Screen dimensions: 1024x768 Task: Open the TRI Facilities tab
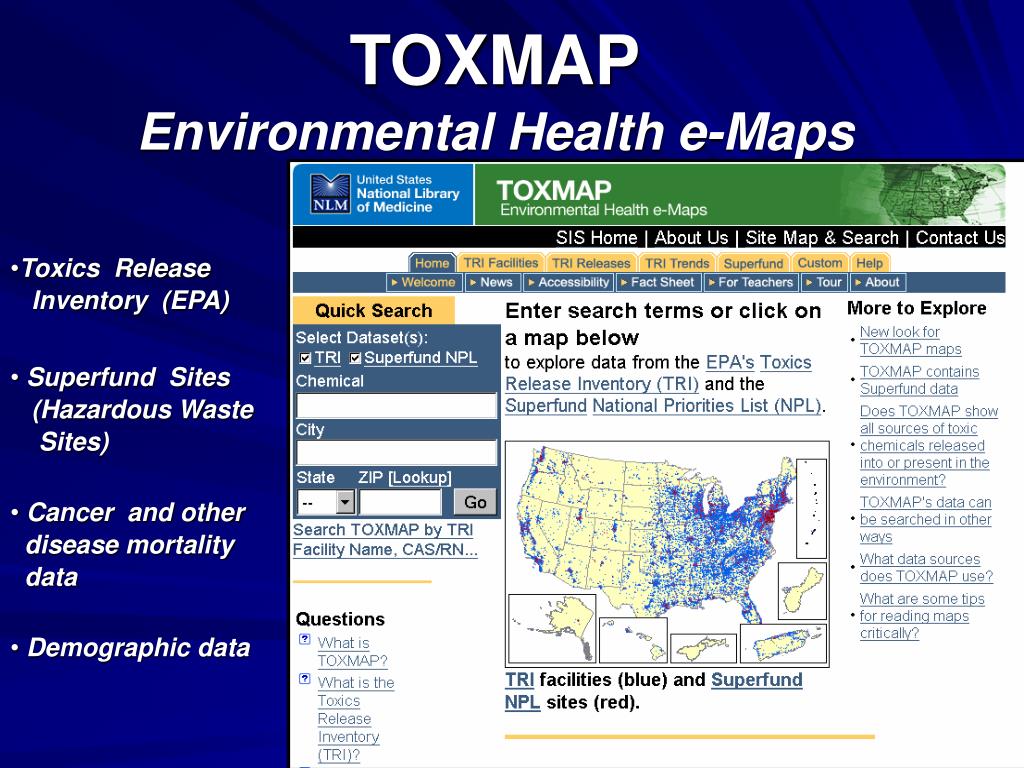coord(501,263)
